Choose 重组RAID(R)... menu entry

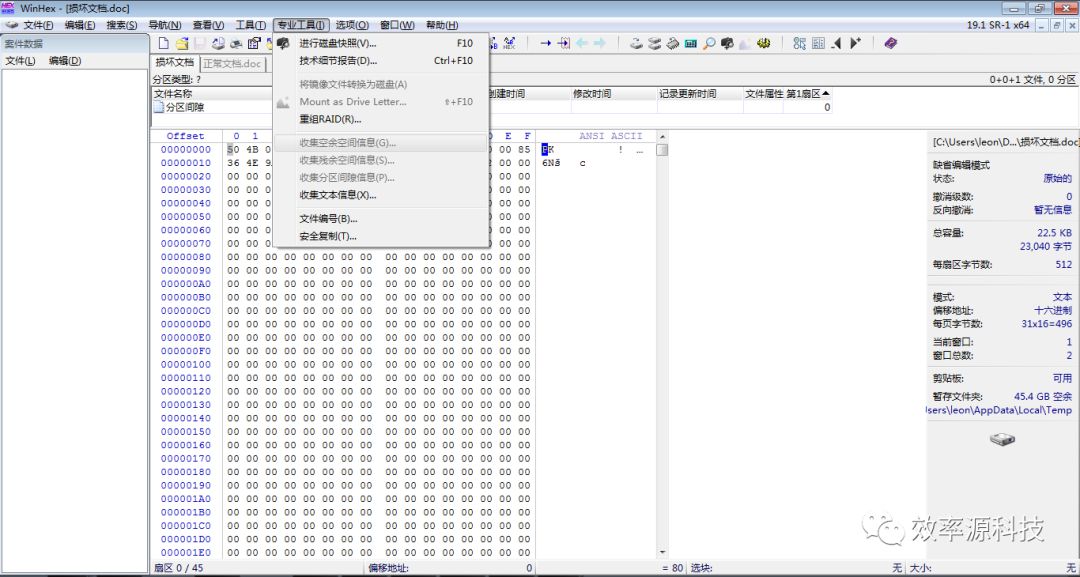[x=382, y=119]
